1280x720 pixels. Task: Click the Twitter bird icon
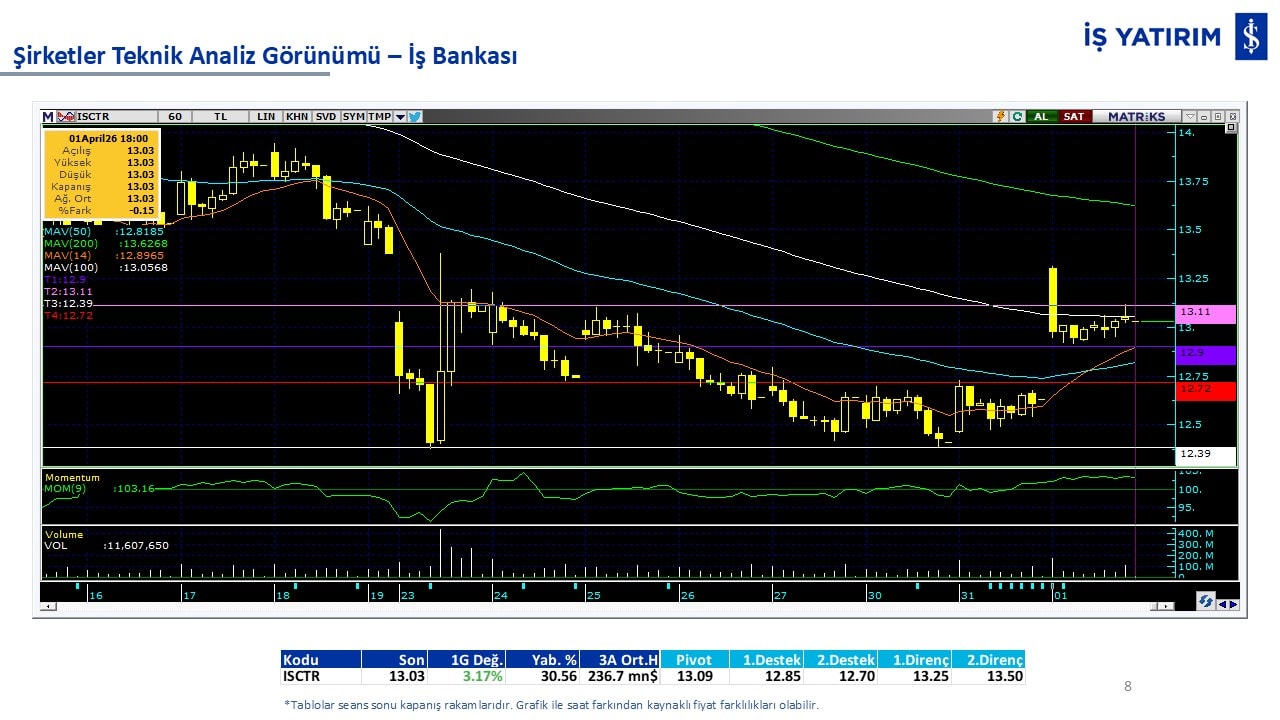(415, 117)
